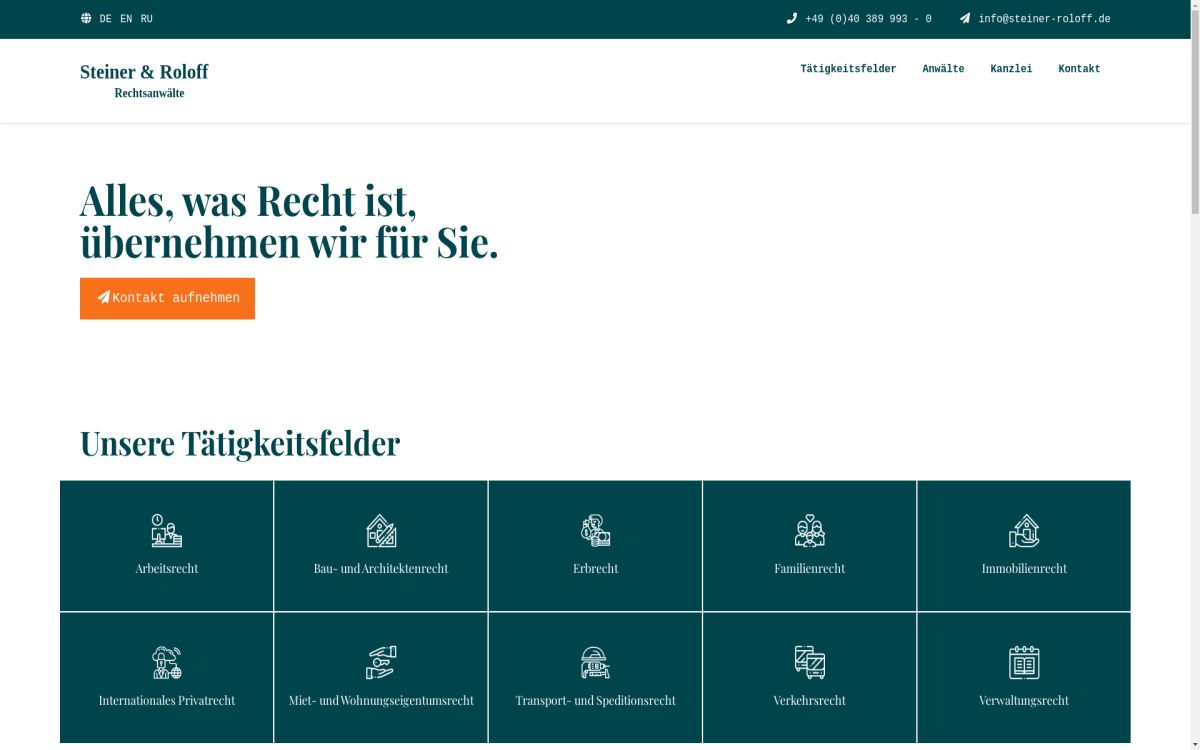Select the Immobilienrecht house-in-hand icon
Screen dimensions: 1200x750
[1024, 531]
